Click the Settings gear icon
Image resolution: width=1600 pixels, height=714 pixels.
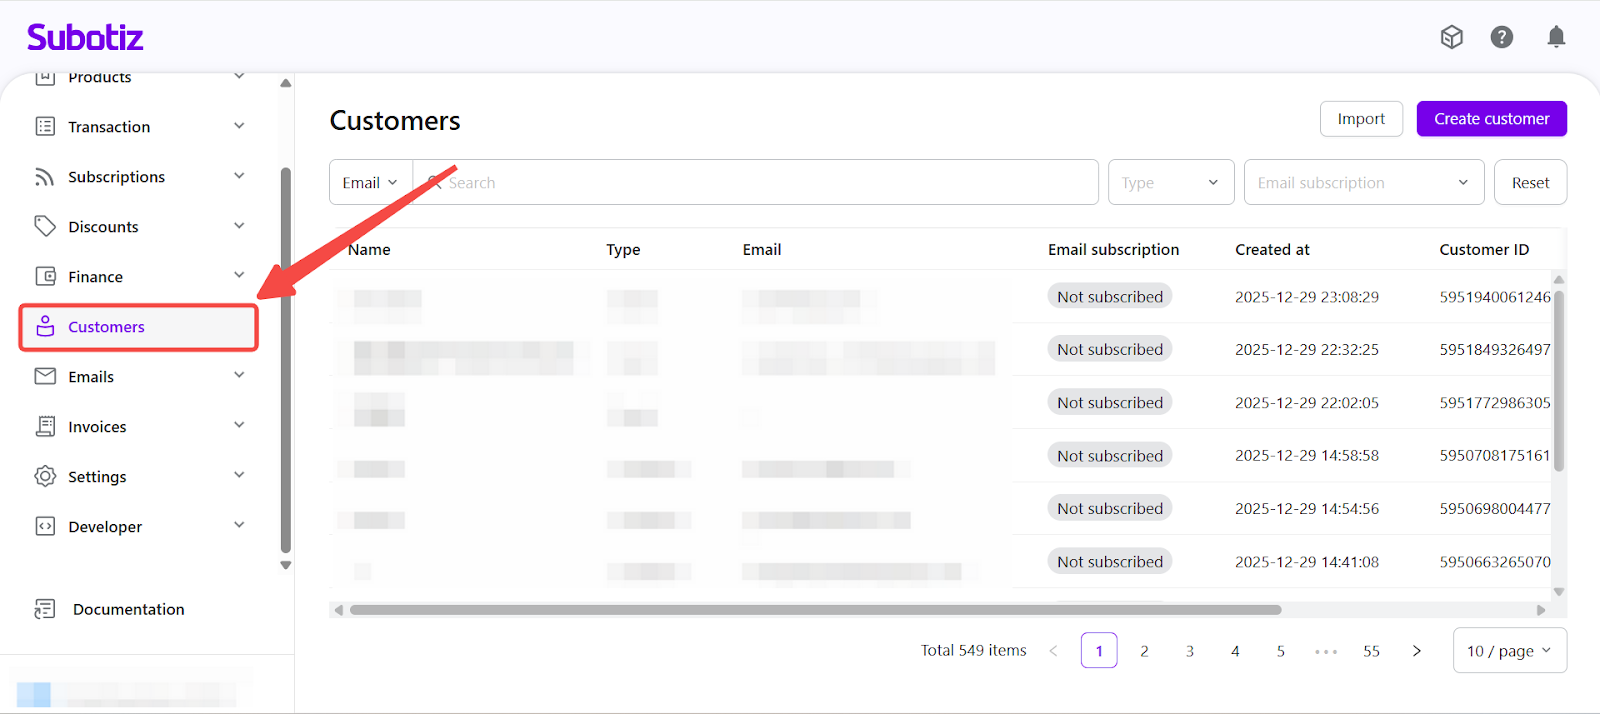point(45,476)
